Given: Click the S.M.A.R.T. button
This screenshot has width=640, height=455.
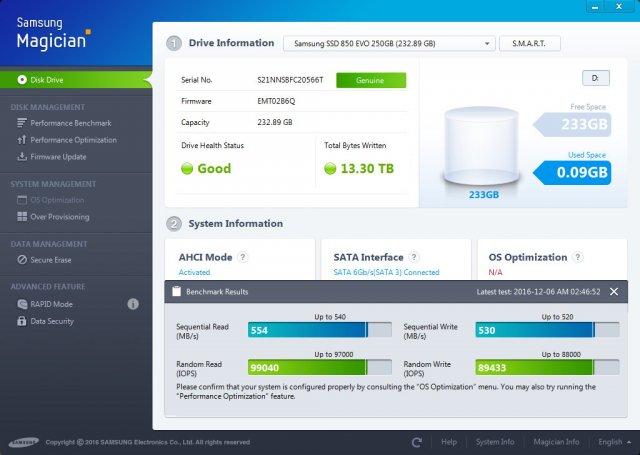Looking at the screenshot, I should coord(530,44).
